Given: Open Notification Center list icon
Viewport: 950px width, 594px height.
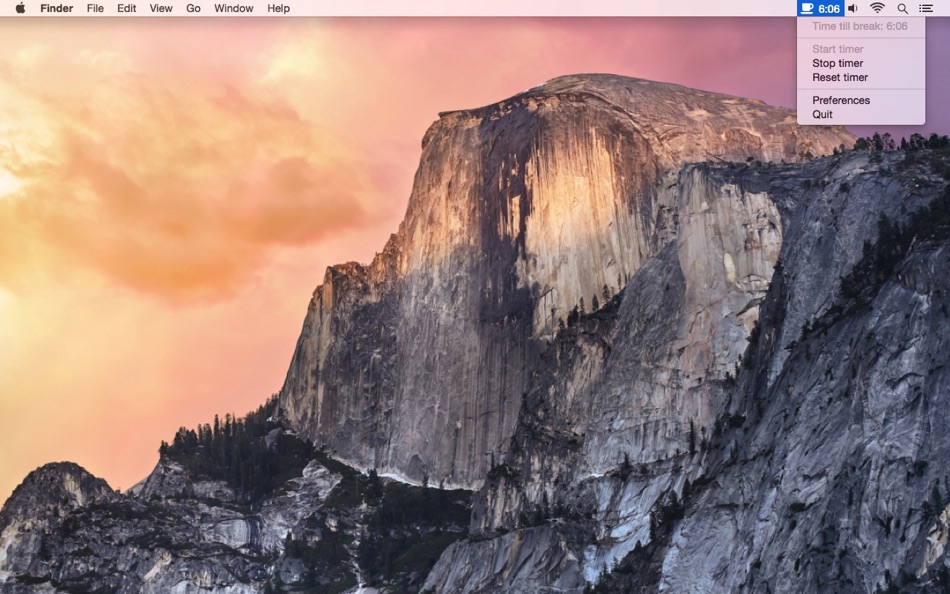Looking at the screenshot, I should click(926, 8).
